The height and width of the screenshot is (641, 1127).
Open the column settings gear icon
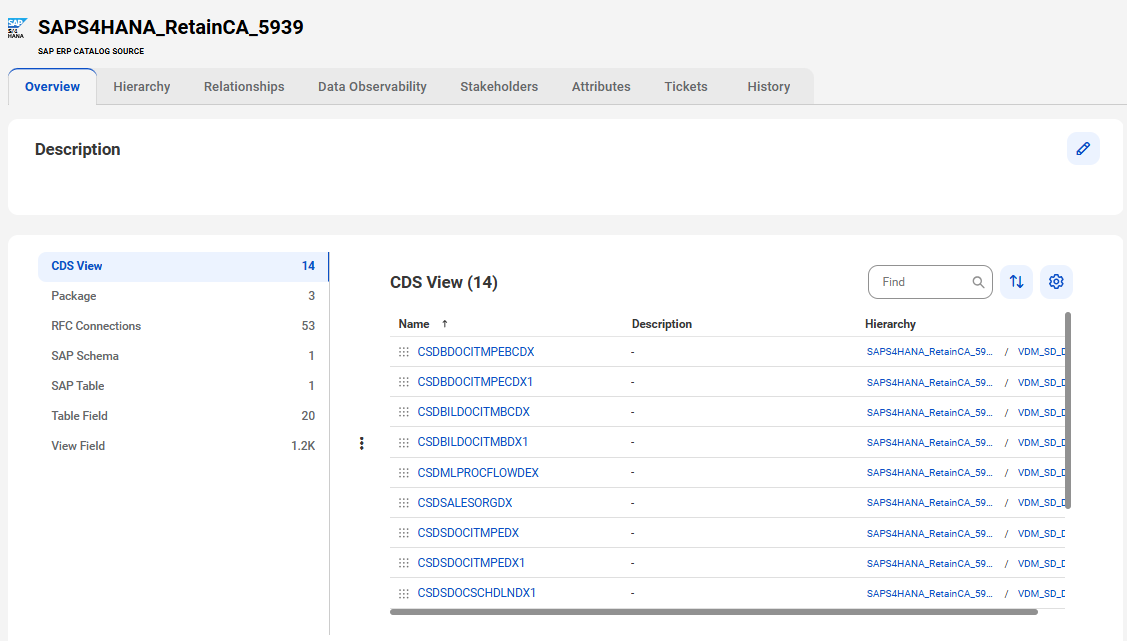[1056, 282]
